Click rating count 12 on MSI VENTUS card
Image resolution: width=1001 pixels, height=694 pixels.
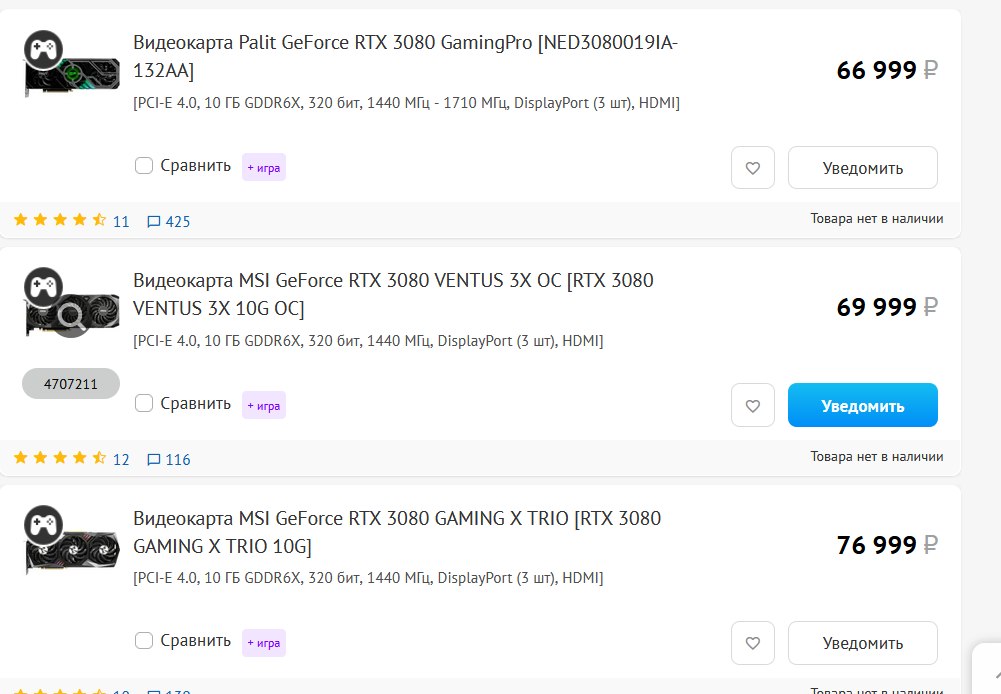(x=121, y=460)
